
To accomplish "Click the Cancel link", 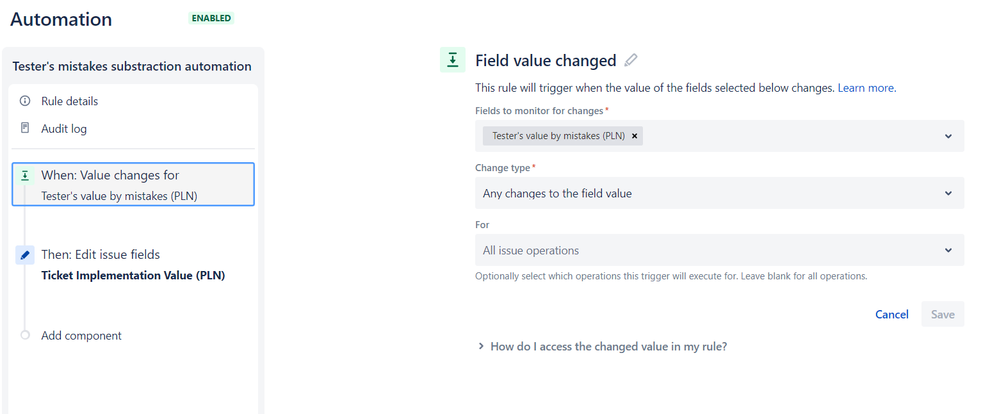I will [x=892, y=314].
